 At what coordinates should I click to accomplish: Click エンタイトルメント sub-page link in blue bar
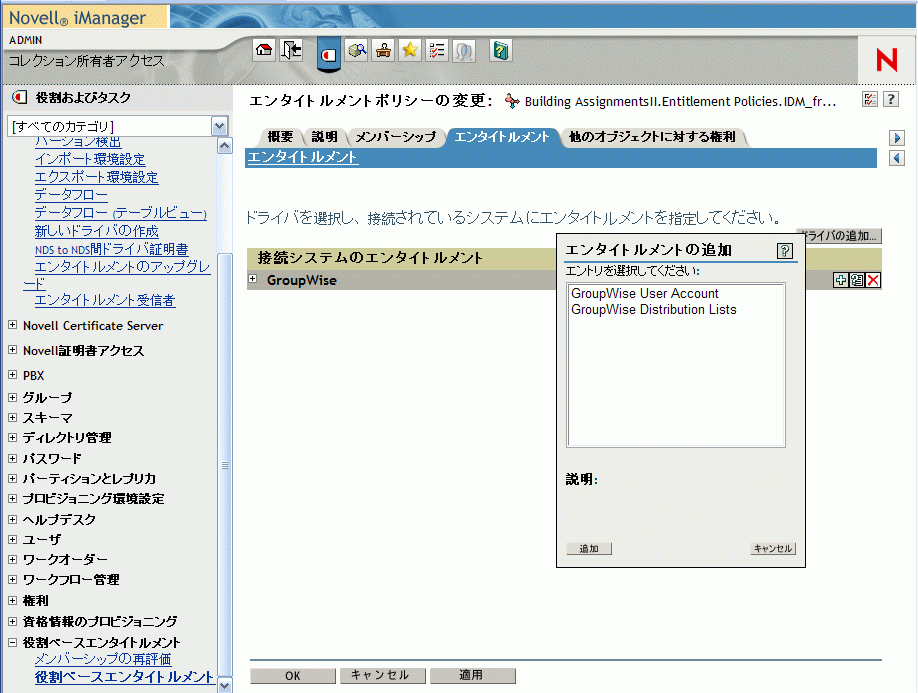[x=302, y=157]
